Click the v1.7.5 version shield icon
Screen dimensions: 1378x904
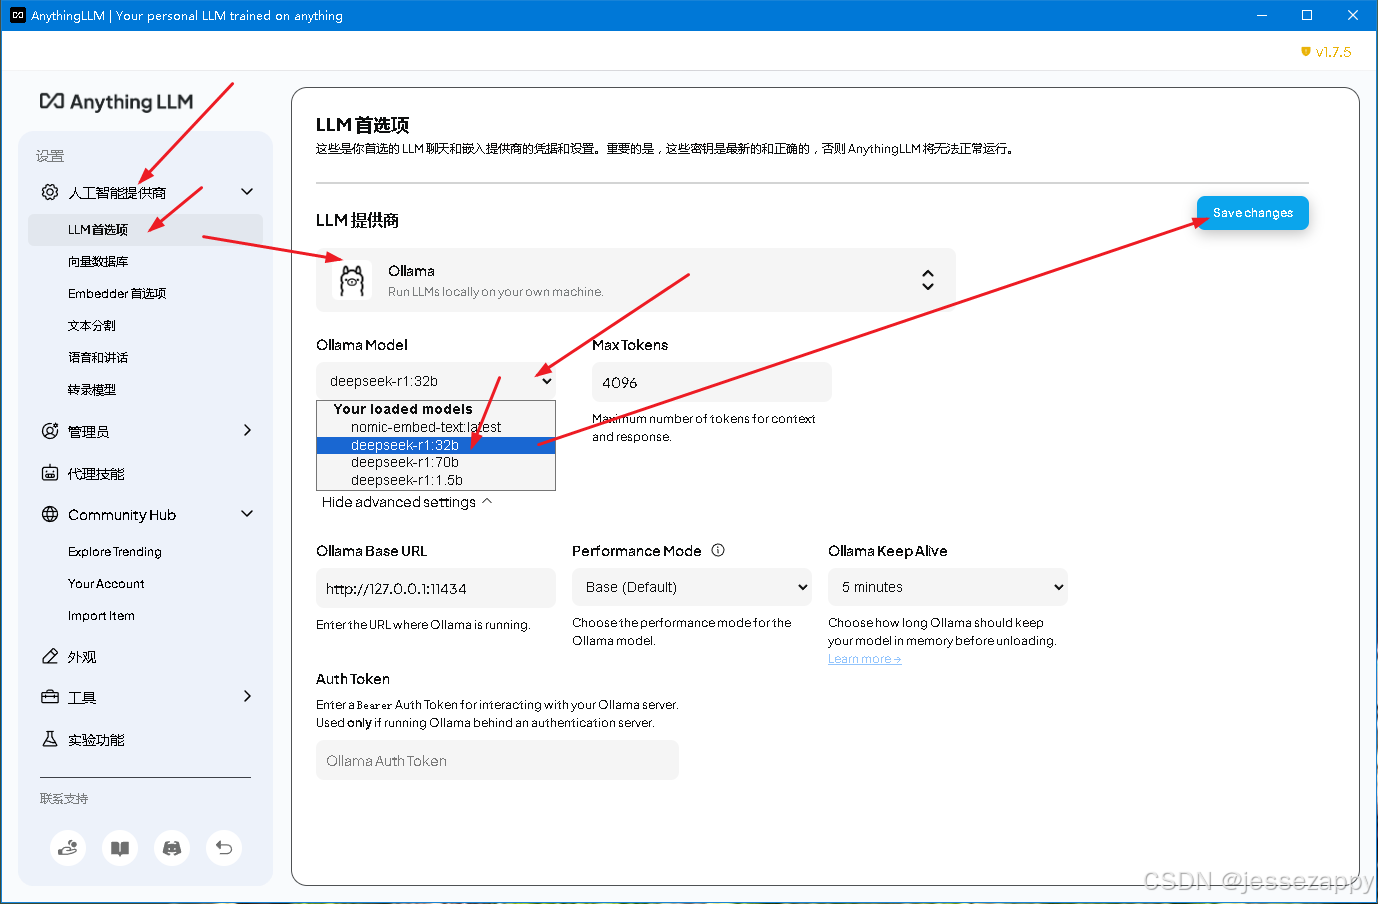(x=1306, y=51)
